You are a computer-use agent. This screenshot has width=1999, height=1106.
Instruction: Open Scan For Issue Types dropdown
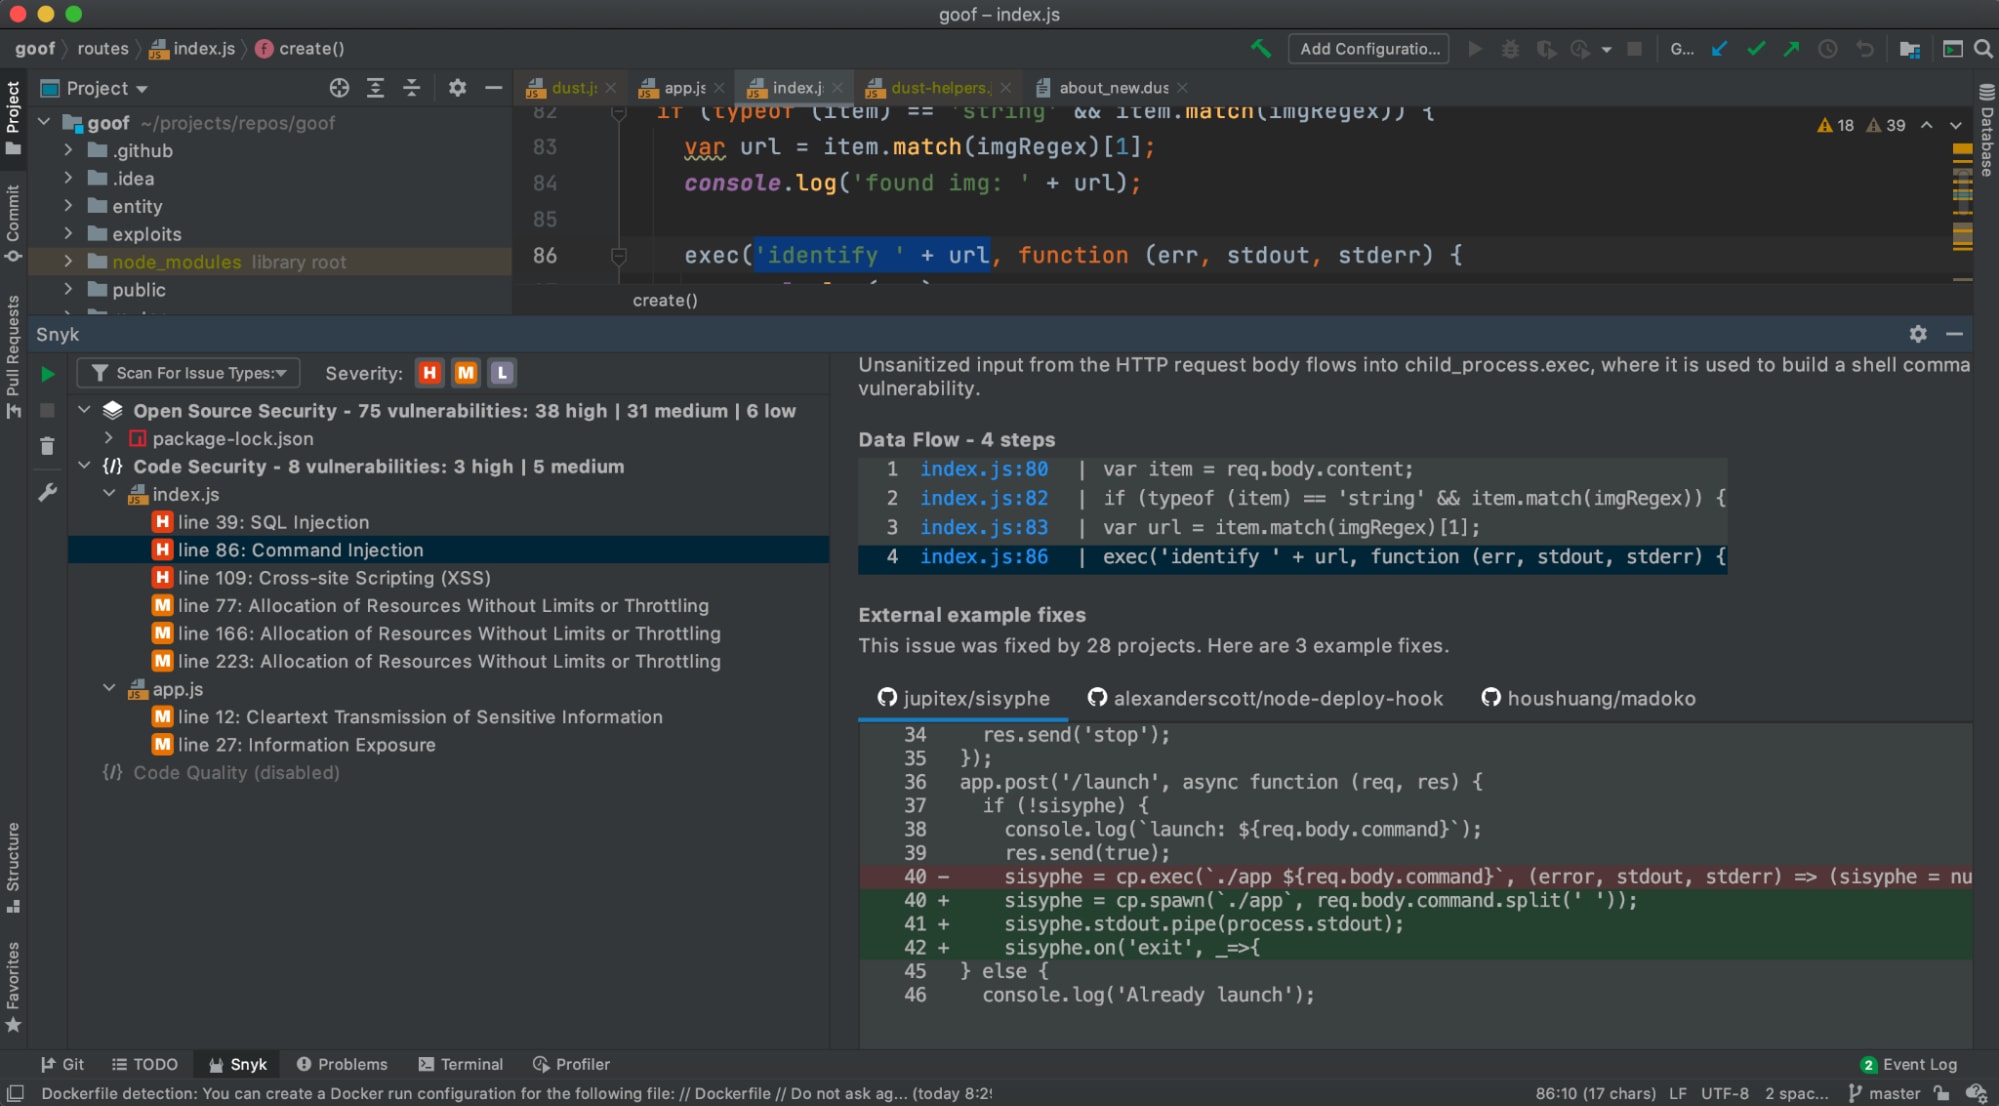point(189,373)
